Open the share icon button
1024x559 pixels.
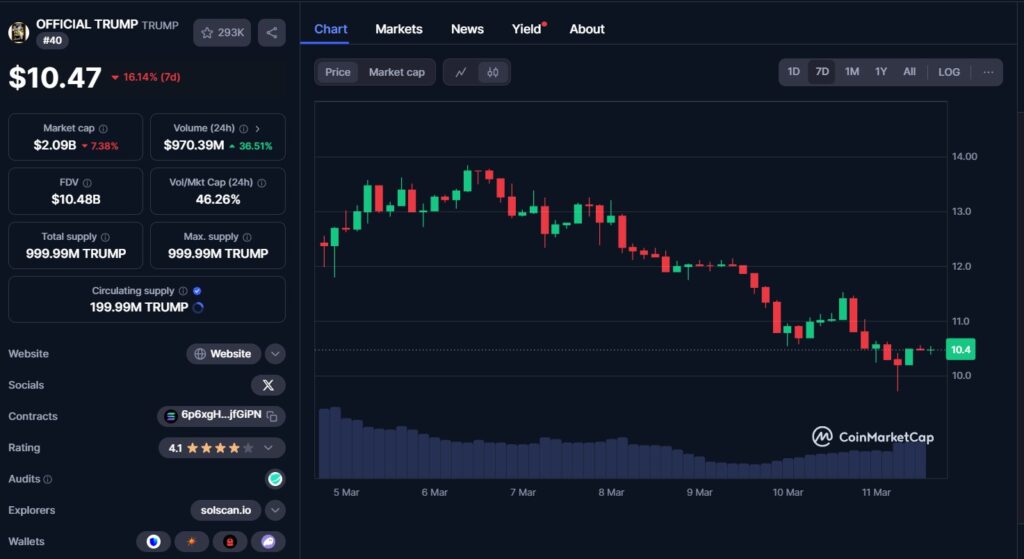point(272,33)
